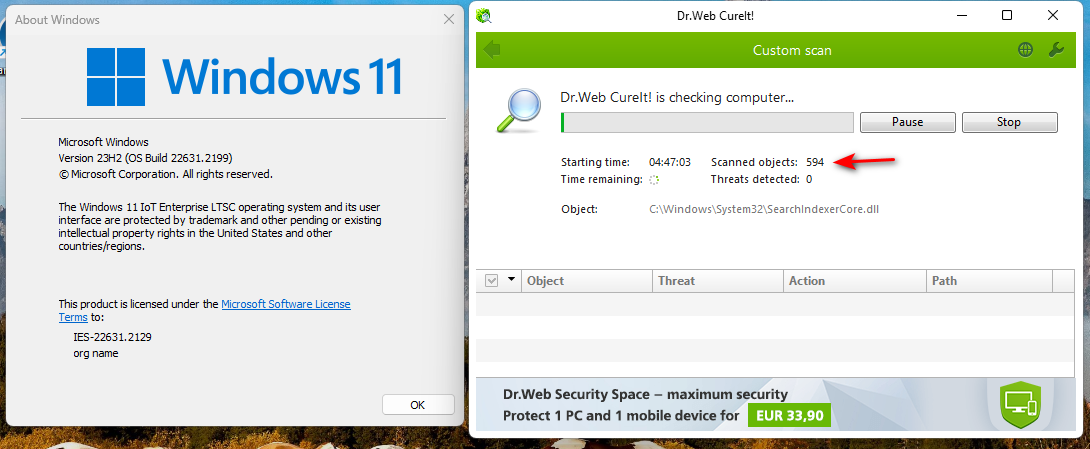The height and width of the screenshot is (449, 1090).
Task: Close the About Windows dialog
Action: [x=449, y=19]
